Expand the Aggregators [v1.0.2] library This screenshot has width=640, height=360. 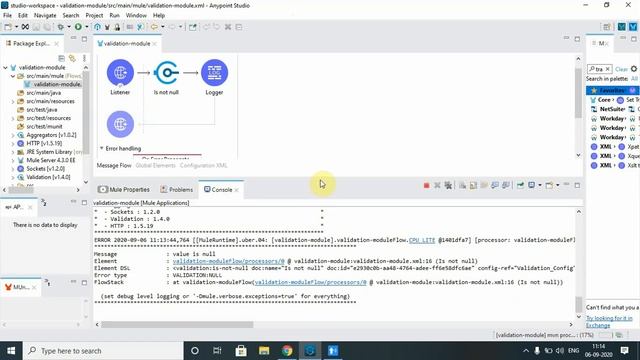(x=13, y=135)
